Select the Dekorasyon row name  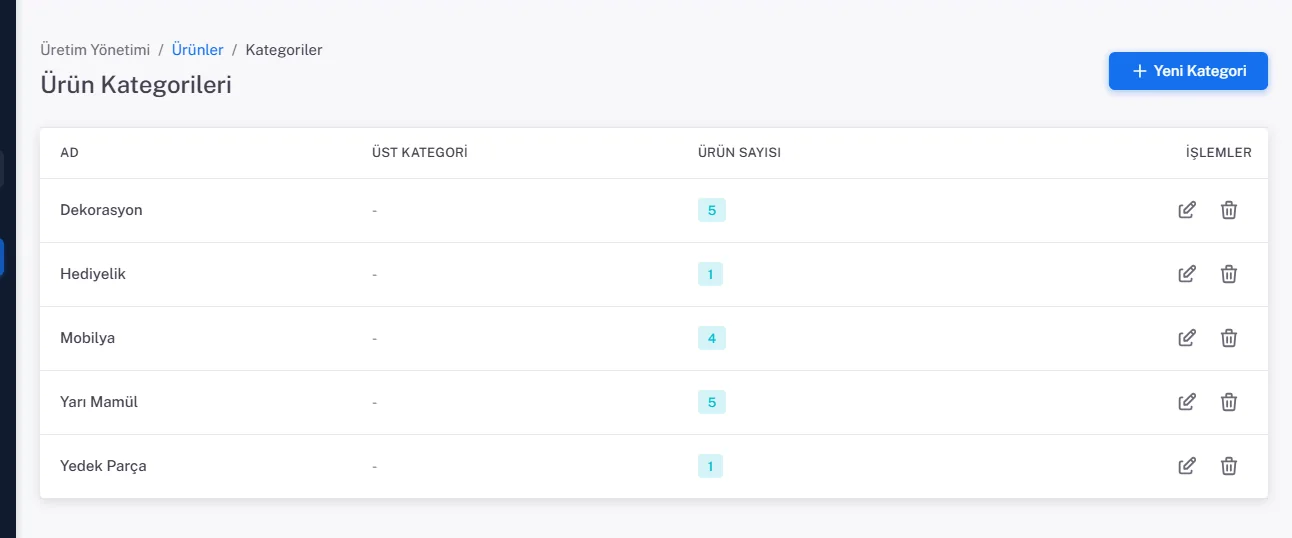click(101, 210)
